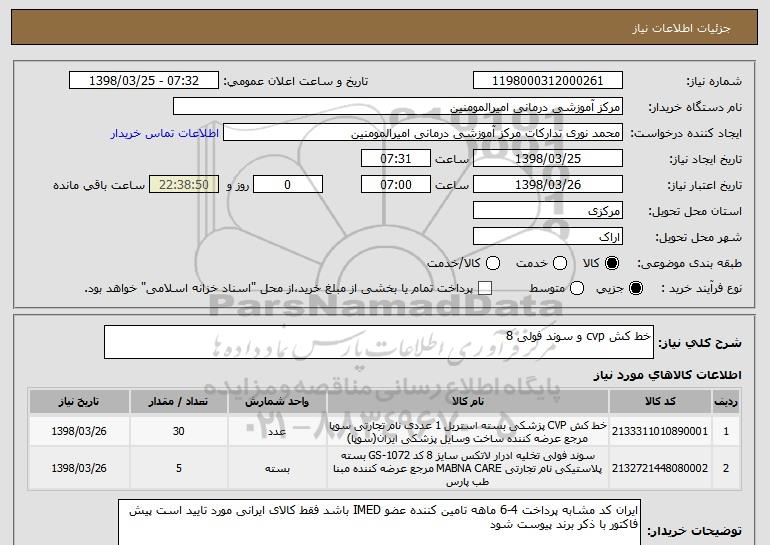Image resolution: width=770 pixels, height=545 pixels.
Task: Tick the Islamic treasury bonds payment checkbox
Action: pos(485,288)
